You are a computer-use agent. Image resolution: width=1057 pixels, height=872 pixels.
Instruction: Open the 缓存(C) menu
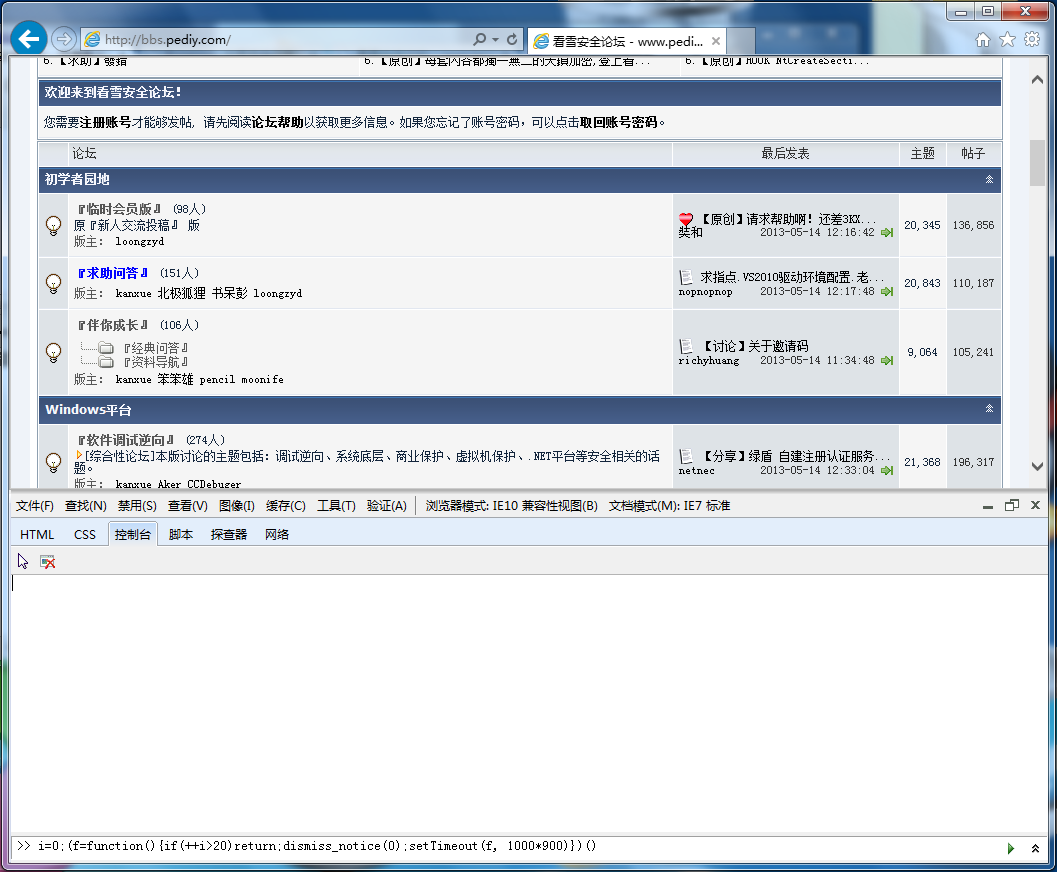[x=286, y=505]
